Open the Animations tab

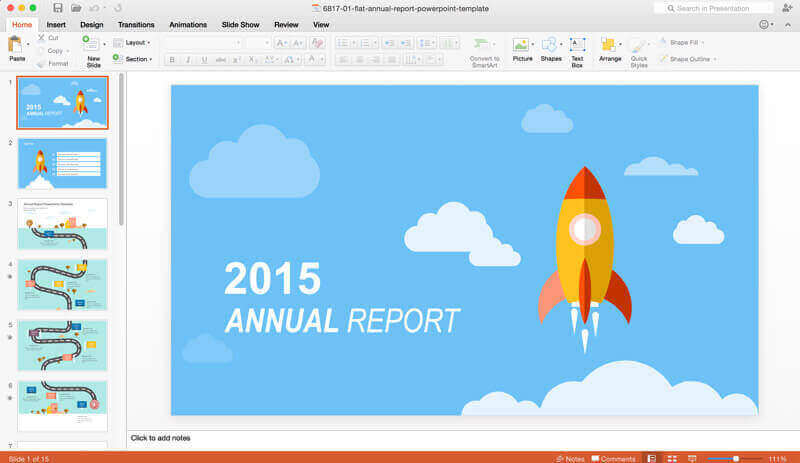pyautogui.click(x=188, y=24)
